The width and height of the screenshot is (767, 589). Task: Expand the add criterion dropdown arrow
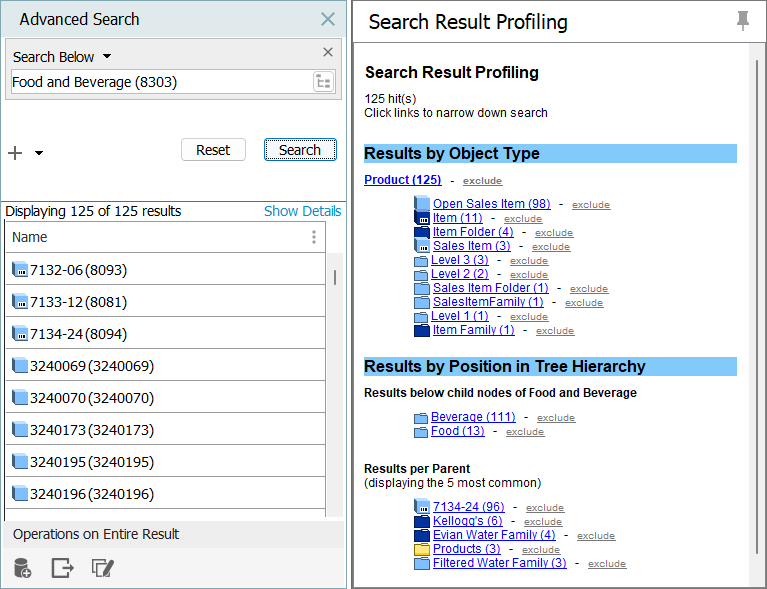point(39,153)
